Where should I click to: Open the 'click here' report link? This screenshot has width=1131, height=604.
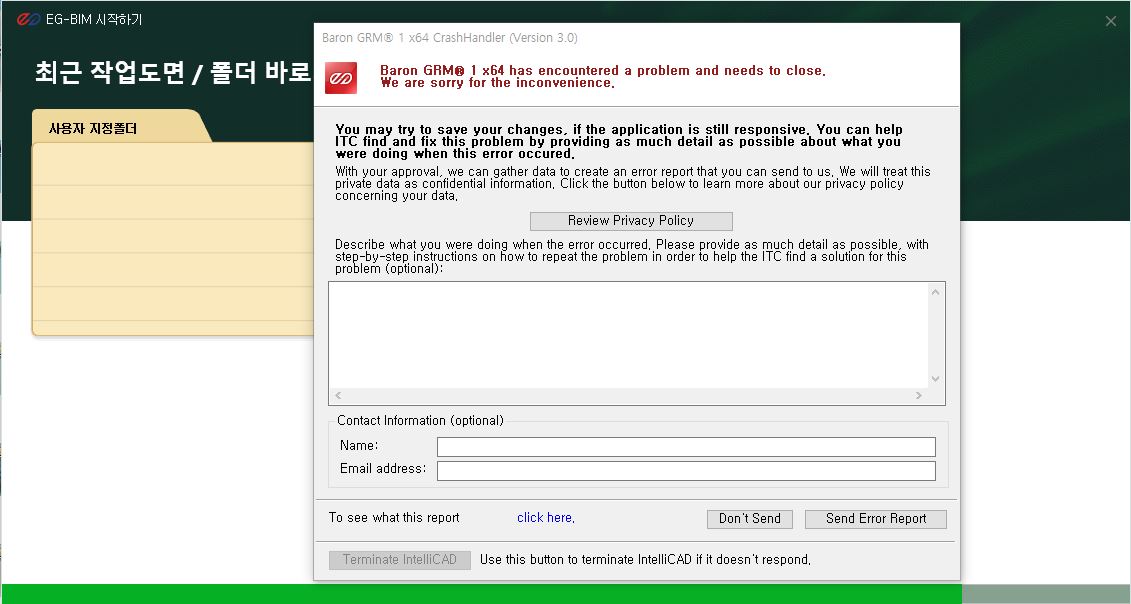tap(545, 517)
